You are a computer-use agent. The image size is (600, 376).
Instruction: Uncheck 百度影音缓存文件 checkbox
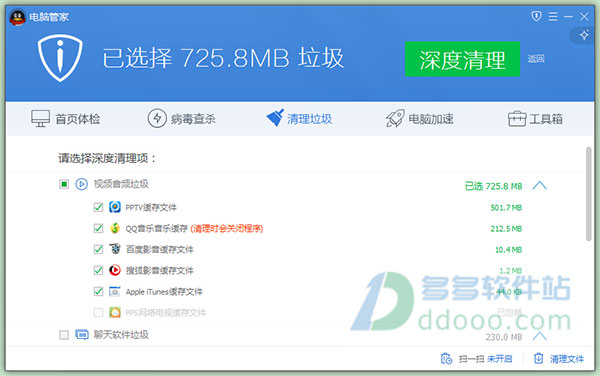98,249
